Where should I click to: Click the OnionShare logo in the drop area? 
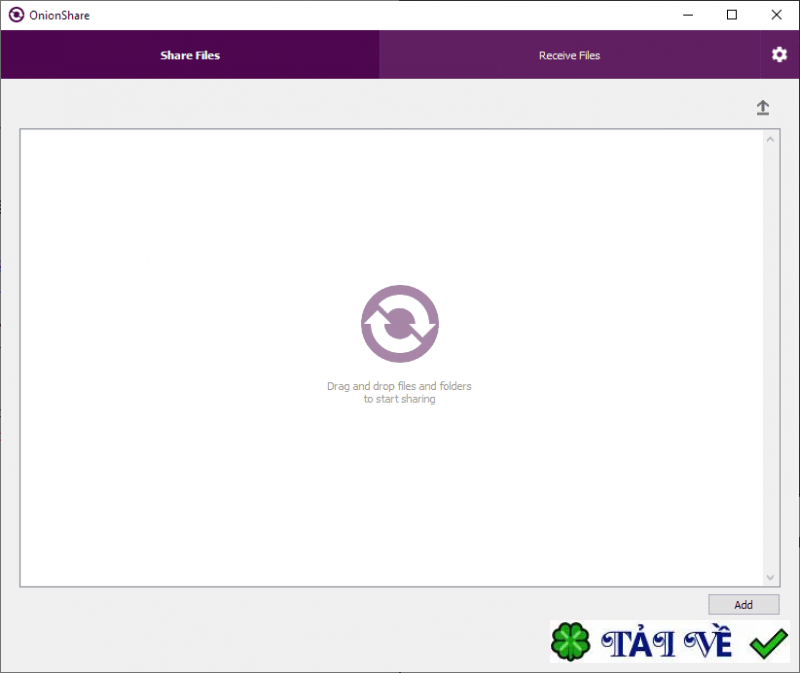400,324
